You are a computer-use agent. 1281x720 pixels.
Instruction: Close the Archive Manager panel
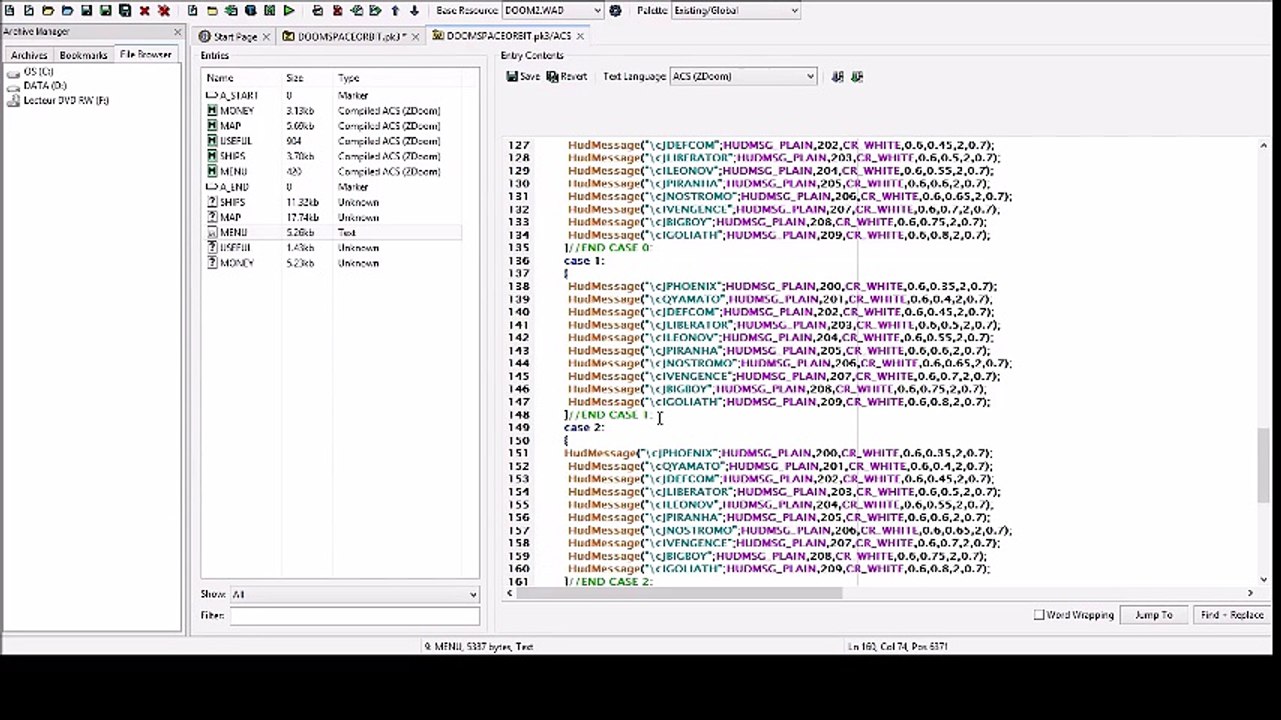(177, 32)
